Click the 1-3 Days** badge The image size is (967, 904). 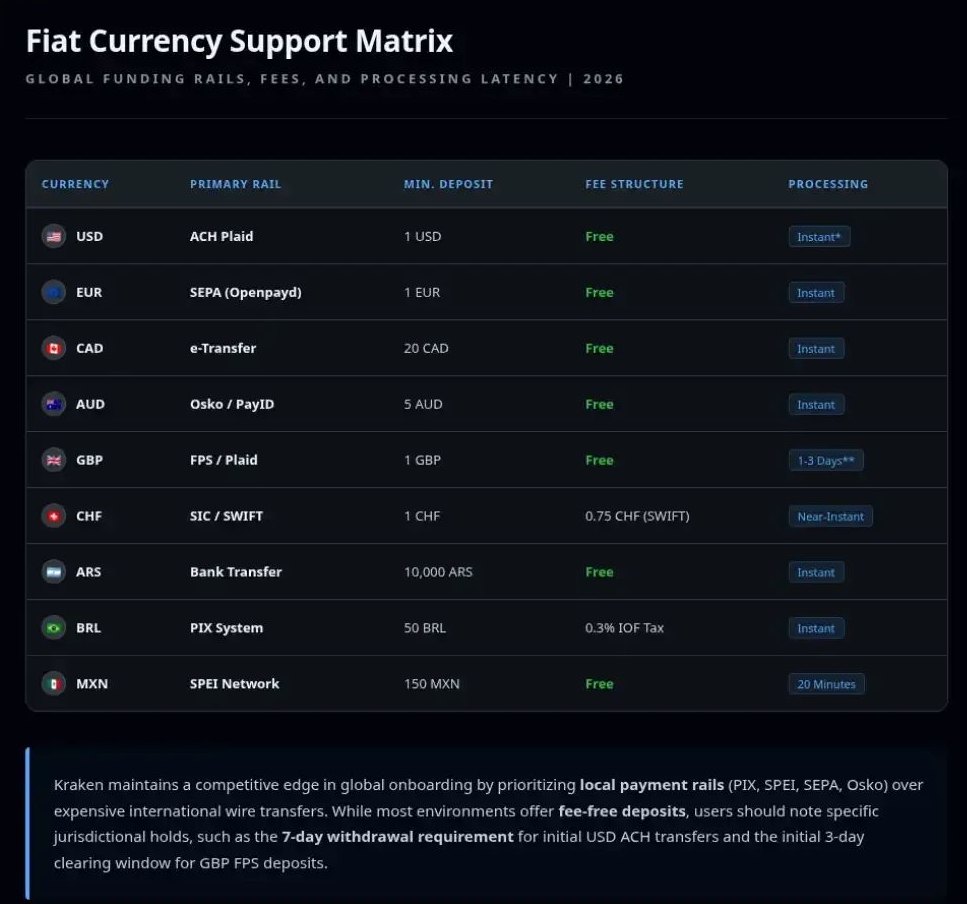click(826, 461)
